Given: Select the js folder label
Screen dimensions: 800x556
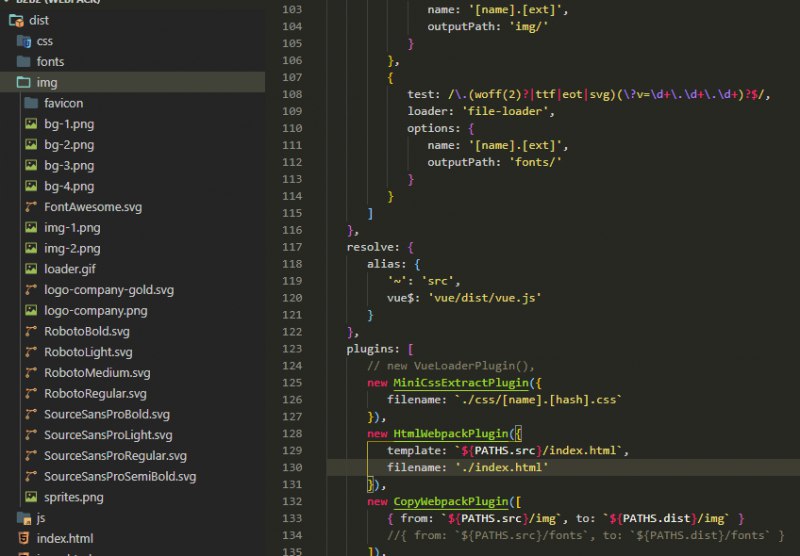Looking at the screenshot, I should (x=41, y=518).
